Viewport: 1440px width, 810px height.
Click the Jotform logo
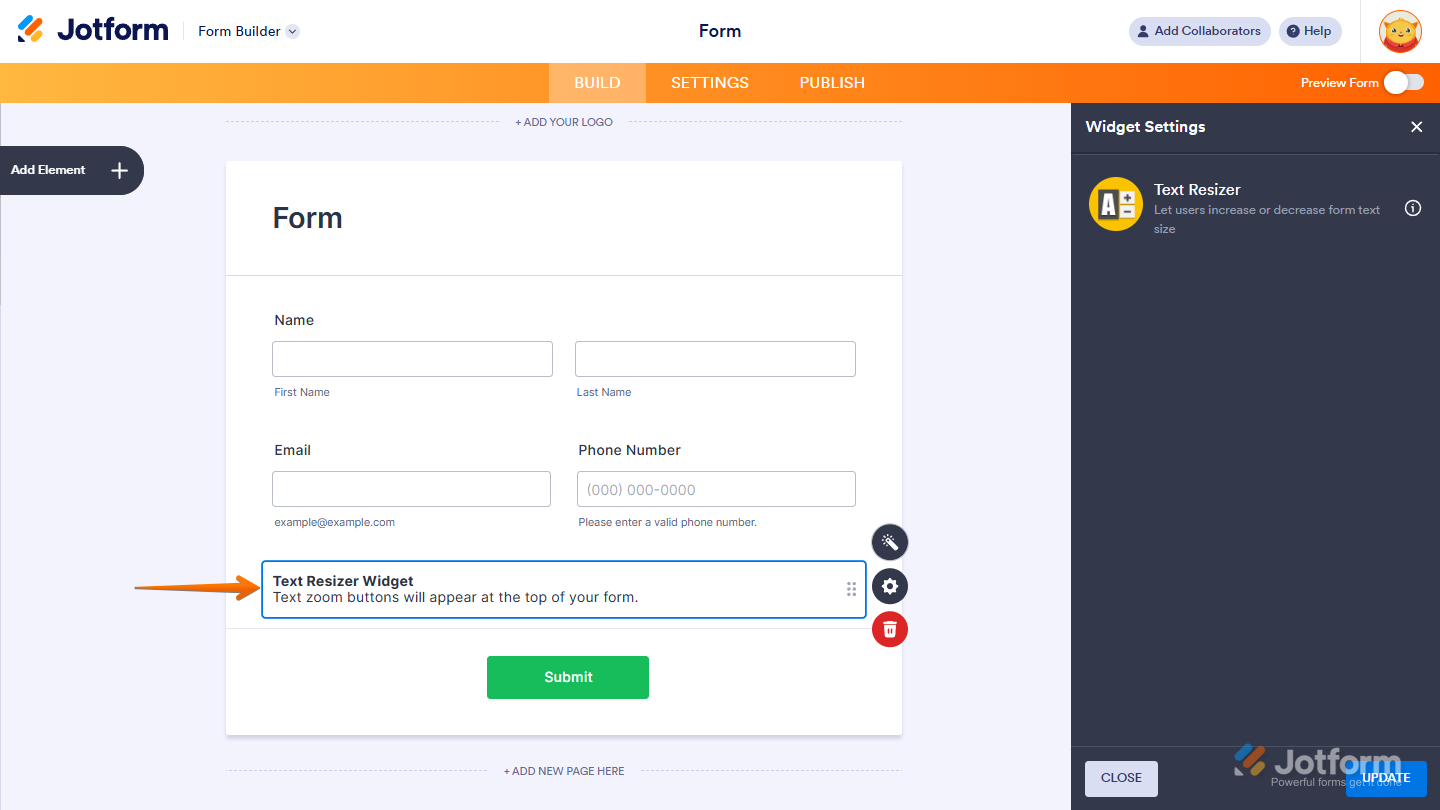(93, 30)
